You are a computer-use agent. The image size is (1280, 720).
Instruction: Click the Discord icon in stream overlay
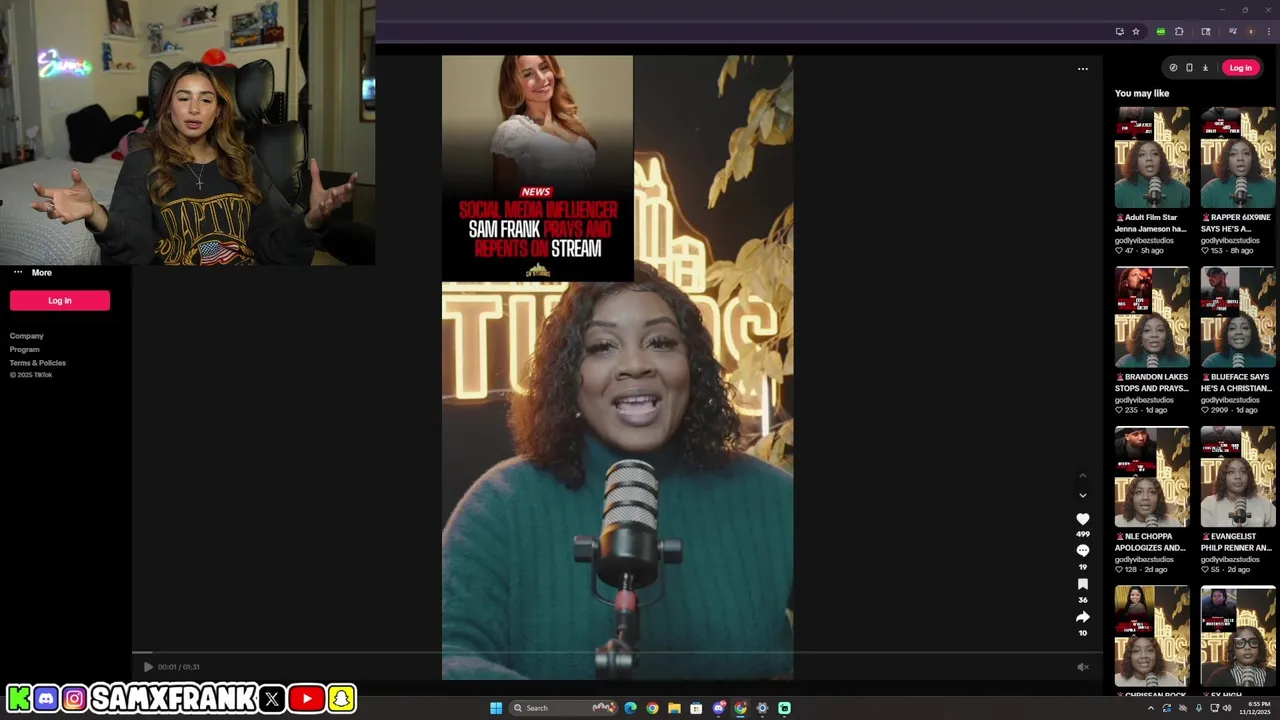pyautogui.click(x=46, y=698)
